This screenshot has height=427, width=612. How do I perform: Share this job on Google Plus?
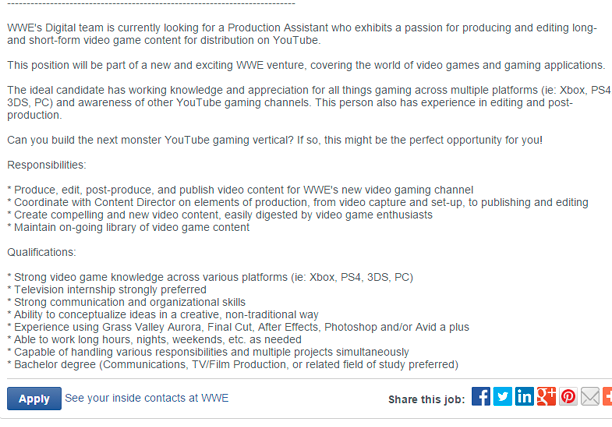(x=547, y=397)
